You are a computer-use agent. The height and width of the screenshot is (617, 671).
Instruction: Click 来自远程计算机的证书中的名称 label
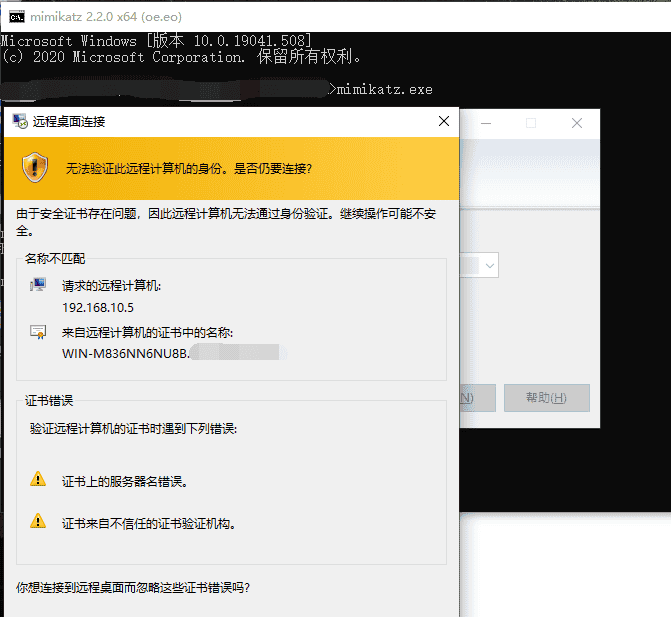(148, 332)
